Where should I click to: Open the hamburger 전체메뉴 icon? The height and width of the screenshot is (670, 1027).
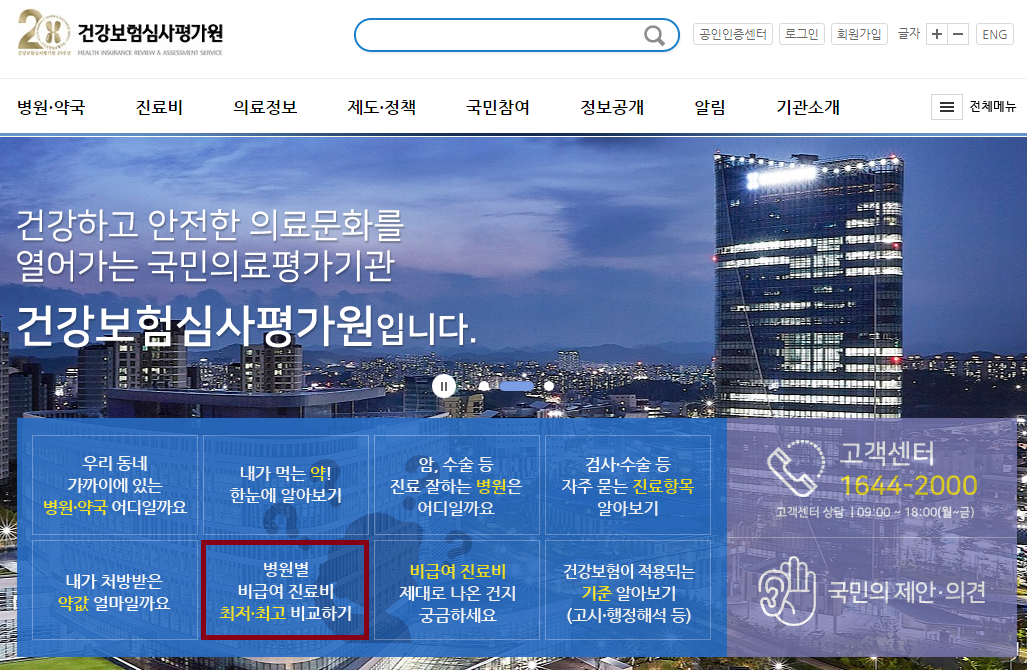(x=946, y=107)
